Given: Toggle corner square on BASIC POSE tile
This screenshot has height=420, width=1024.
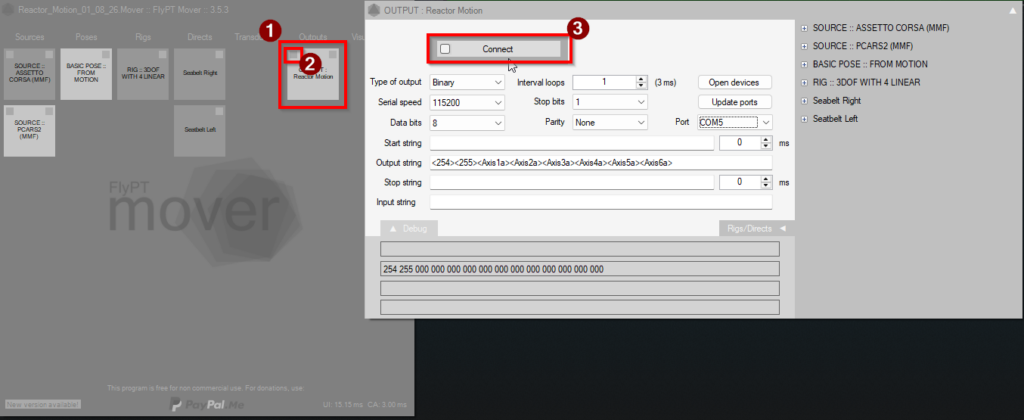Looking at the screenshot, I should pos(106,54).
